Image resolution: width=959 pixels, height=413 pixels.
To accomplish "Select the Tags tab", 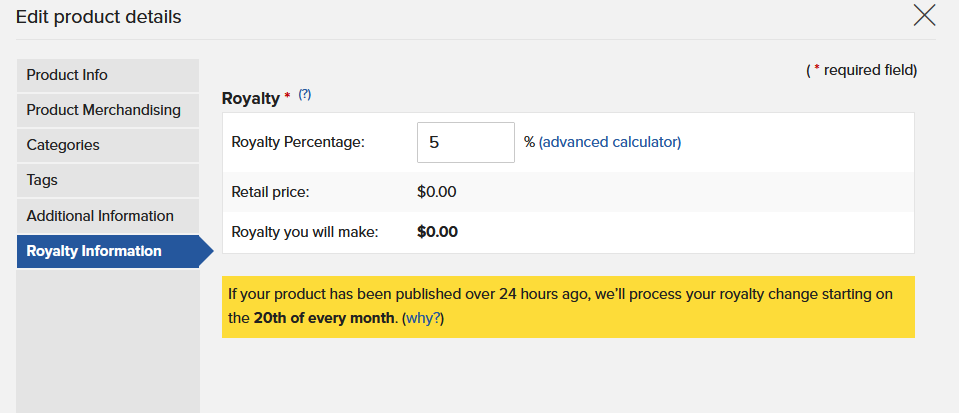I will click(x=108, y=180).
